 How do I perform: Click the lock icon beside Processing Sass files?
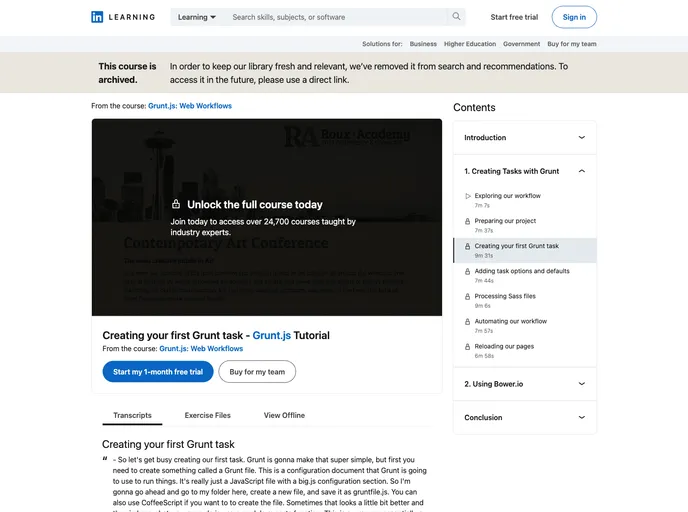click(x=467, y=296)
